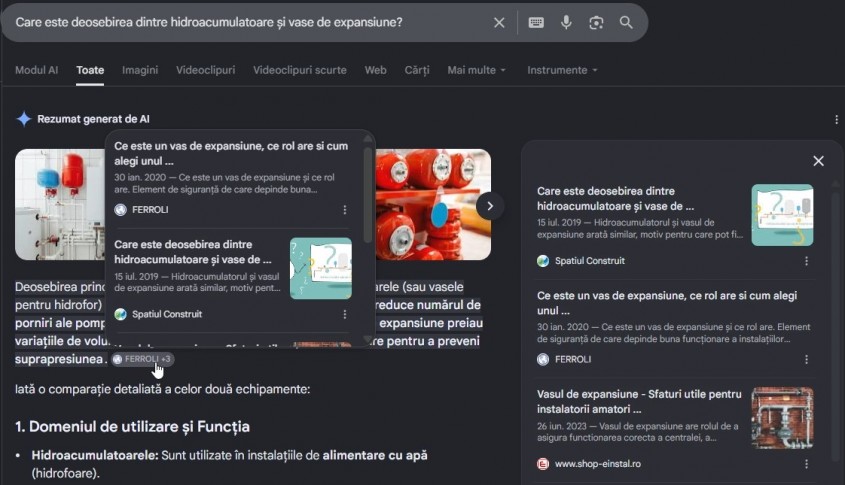Open the Cărți tab
Image resolution: width=845 pixels, height=485 pixels.
(417, 70)
